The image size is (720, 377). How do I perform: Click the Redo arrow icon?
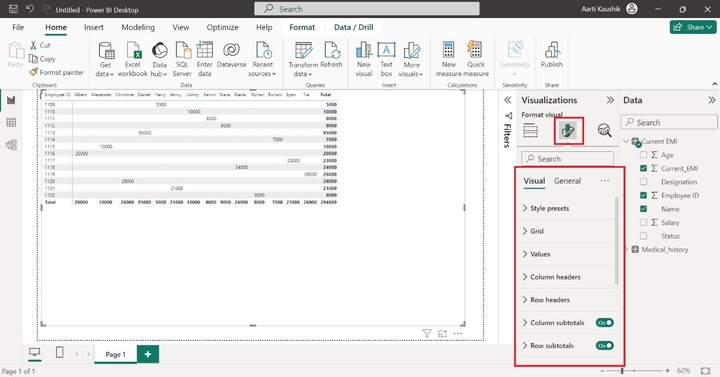click(x=46, y=9)
